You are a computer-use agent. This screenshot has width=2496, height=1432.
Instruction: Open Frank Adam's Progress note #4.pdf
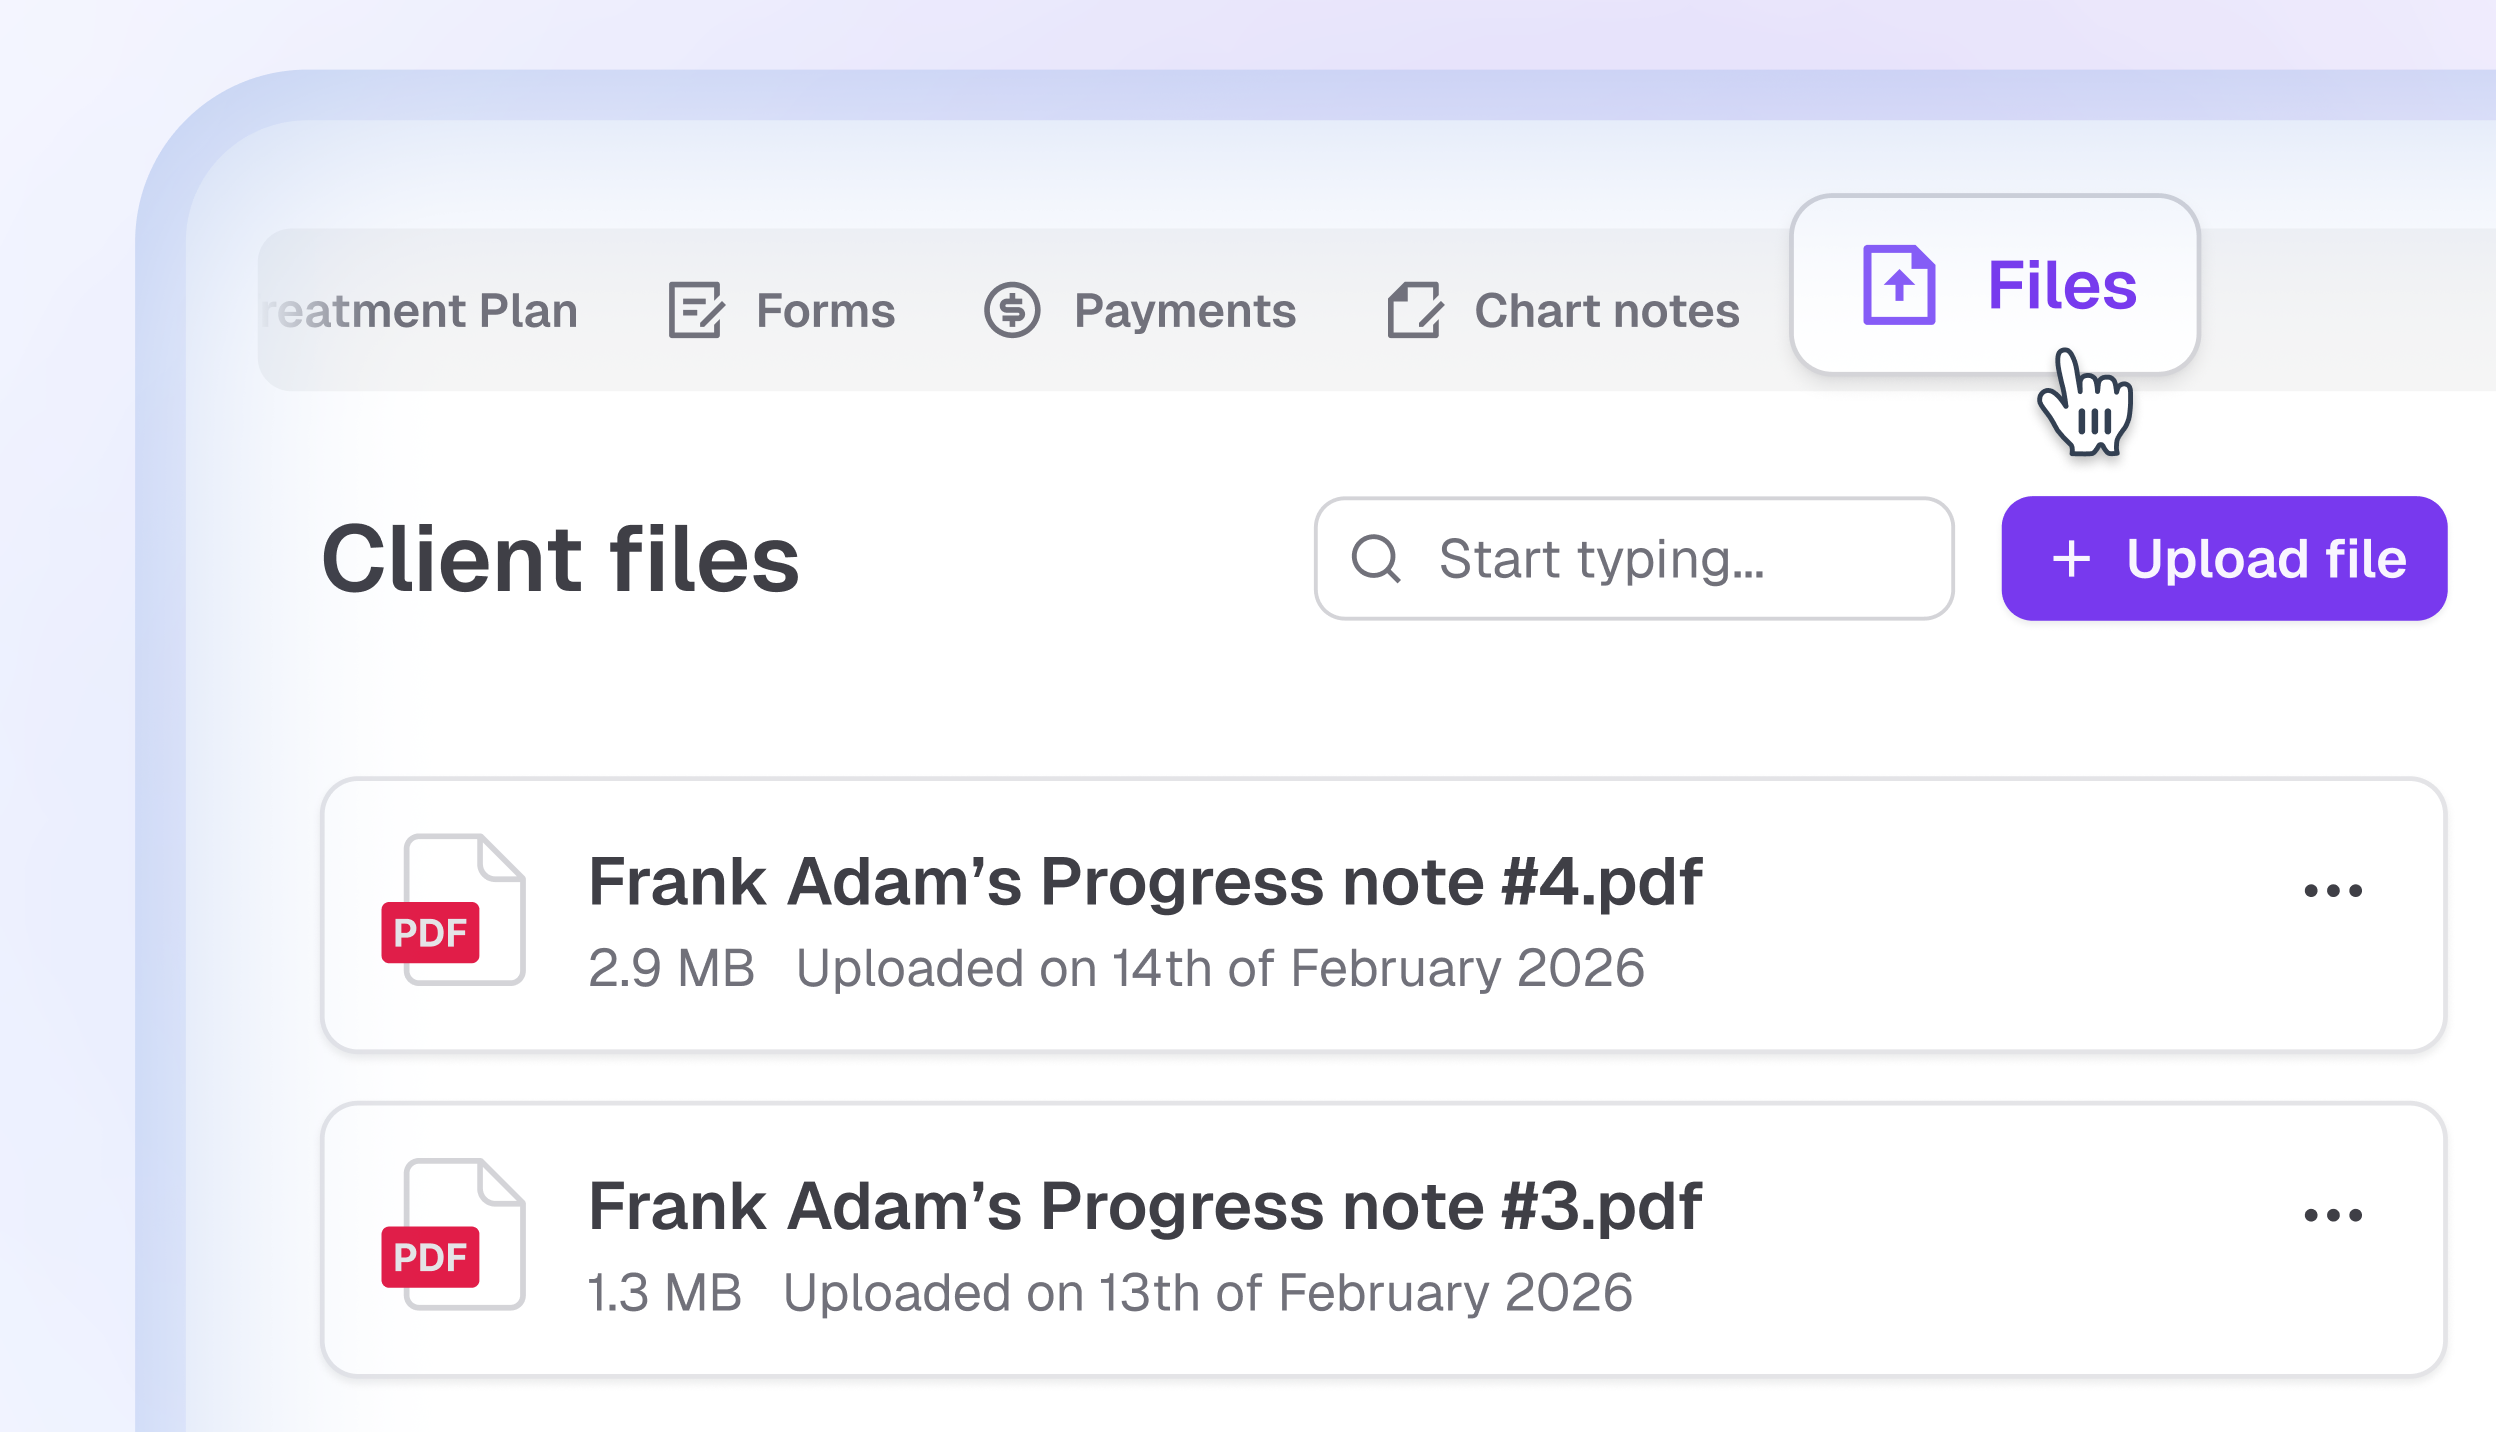1144,883
